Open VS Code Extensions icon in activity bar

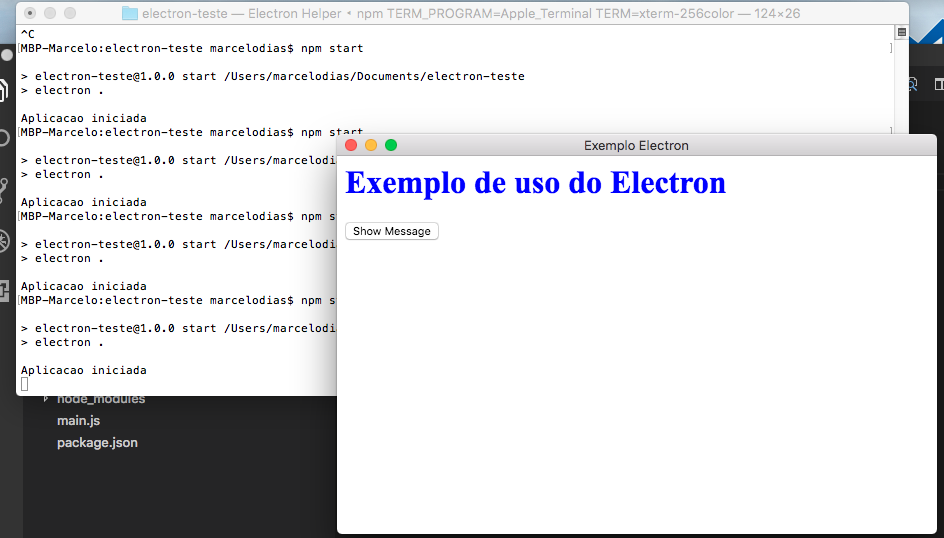[4, 291]
